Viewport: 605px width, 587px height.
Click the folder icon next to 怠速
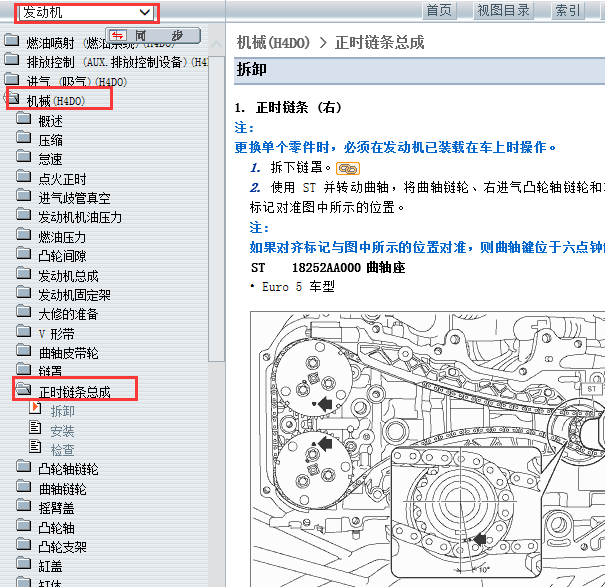click(24, 156)
